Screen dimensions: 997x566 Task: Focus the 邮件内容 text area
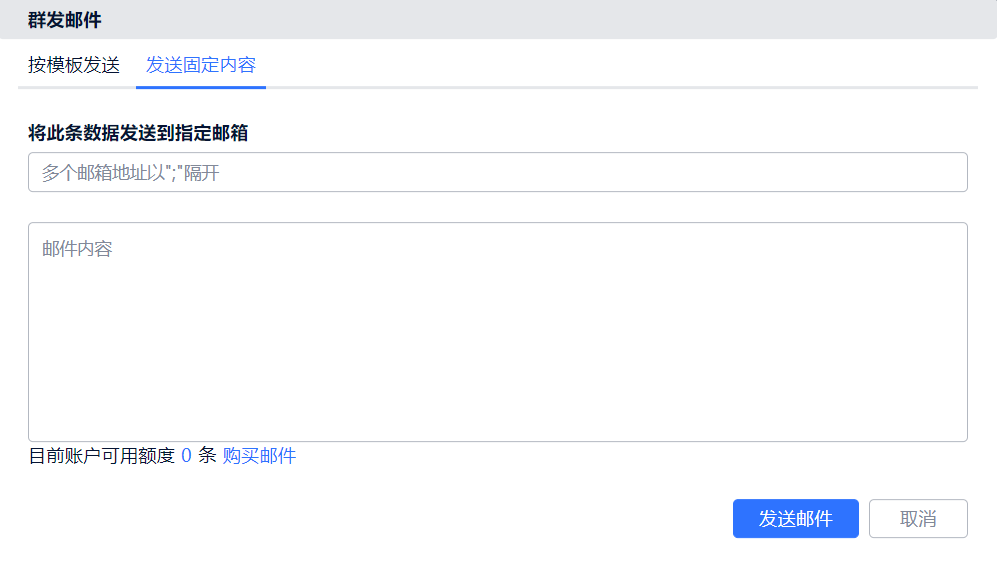pyautogui.click(x=497, y=331)
